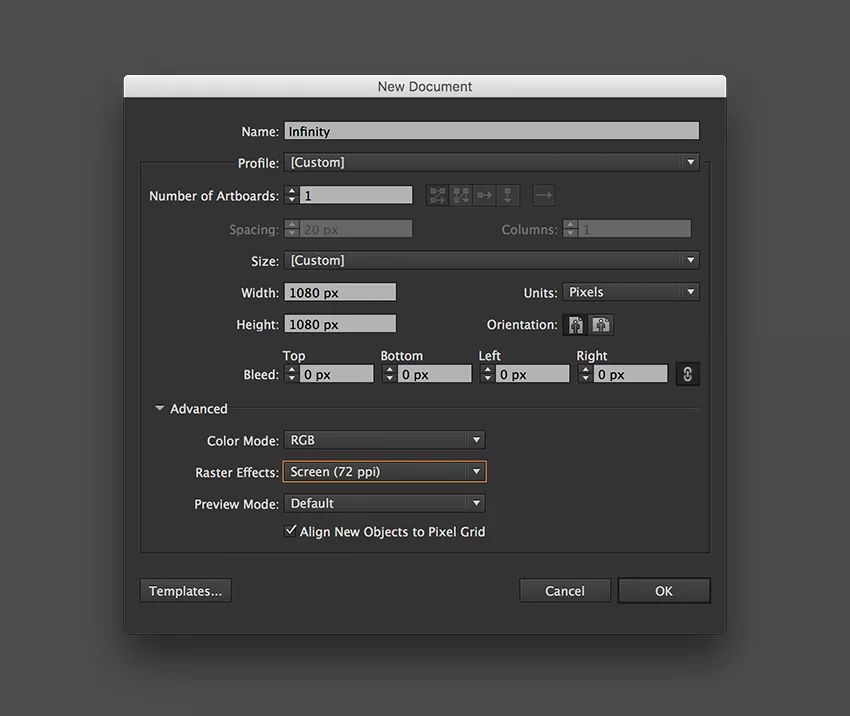Toggle the bleed link chain icon
The image size is (850, 716).
[x=687, y=374]
